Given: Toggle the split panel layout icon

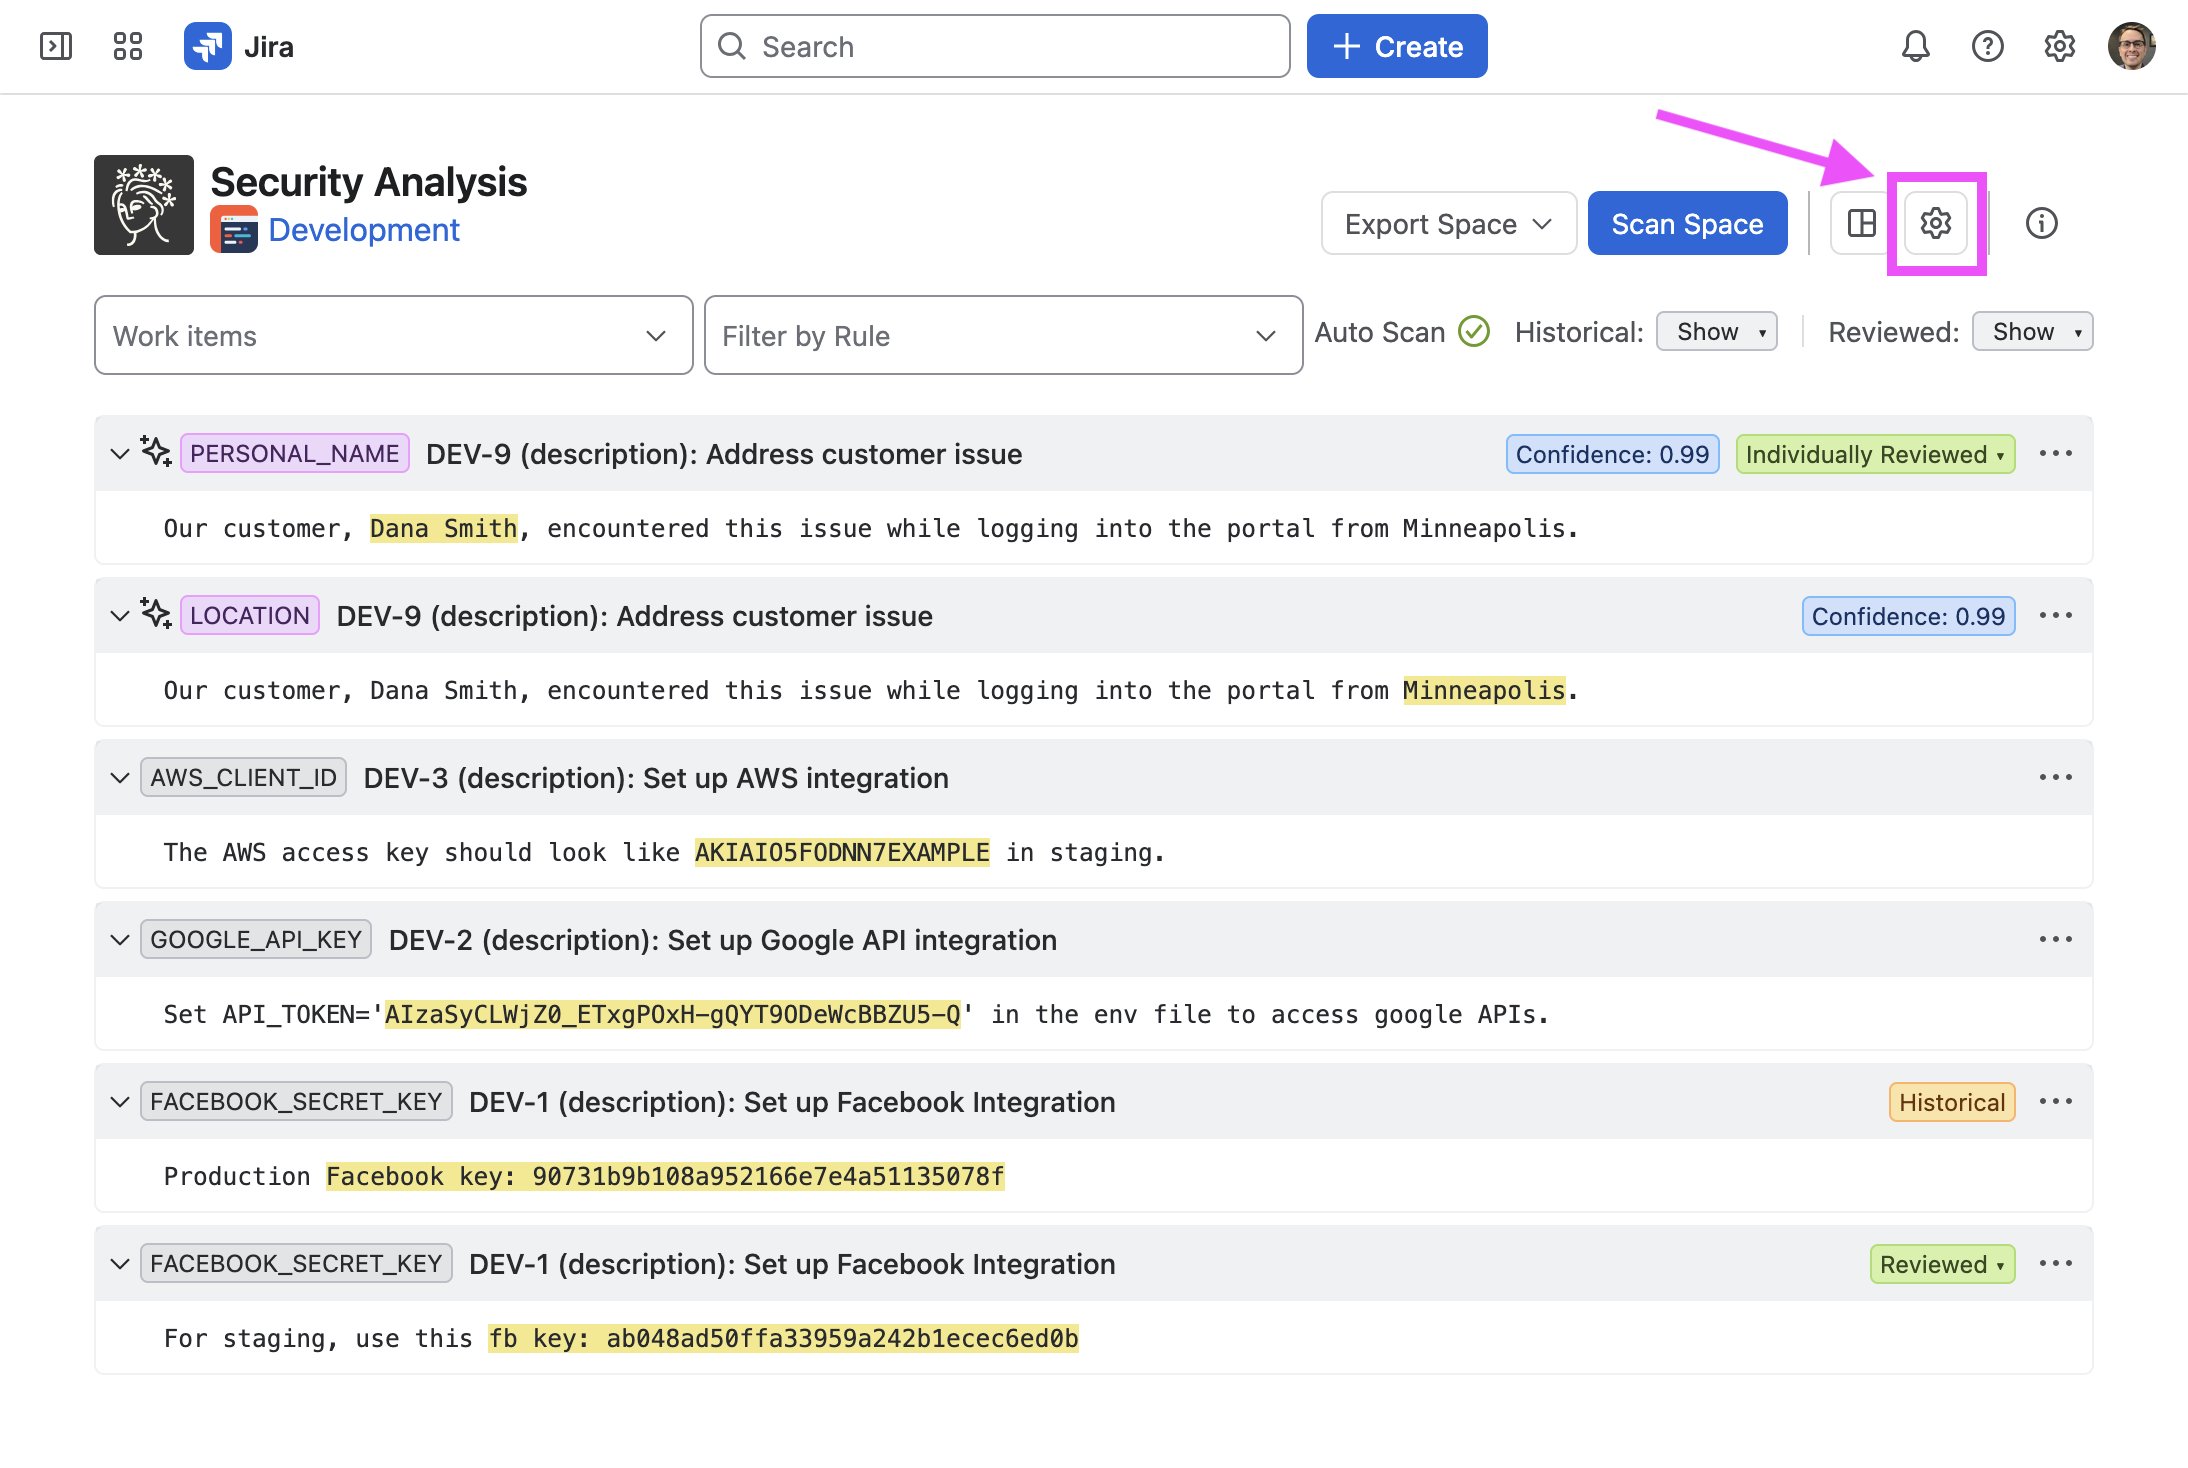Looking at the screenshot, I should [x=1862, y=223].
